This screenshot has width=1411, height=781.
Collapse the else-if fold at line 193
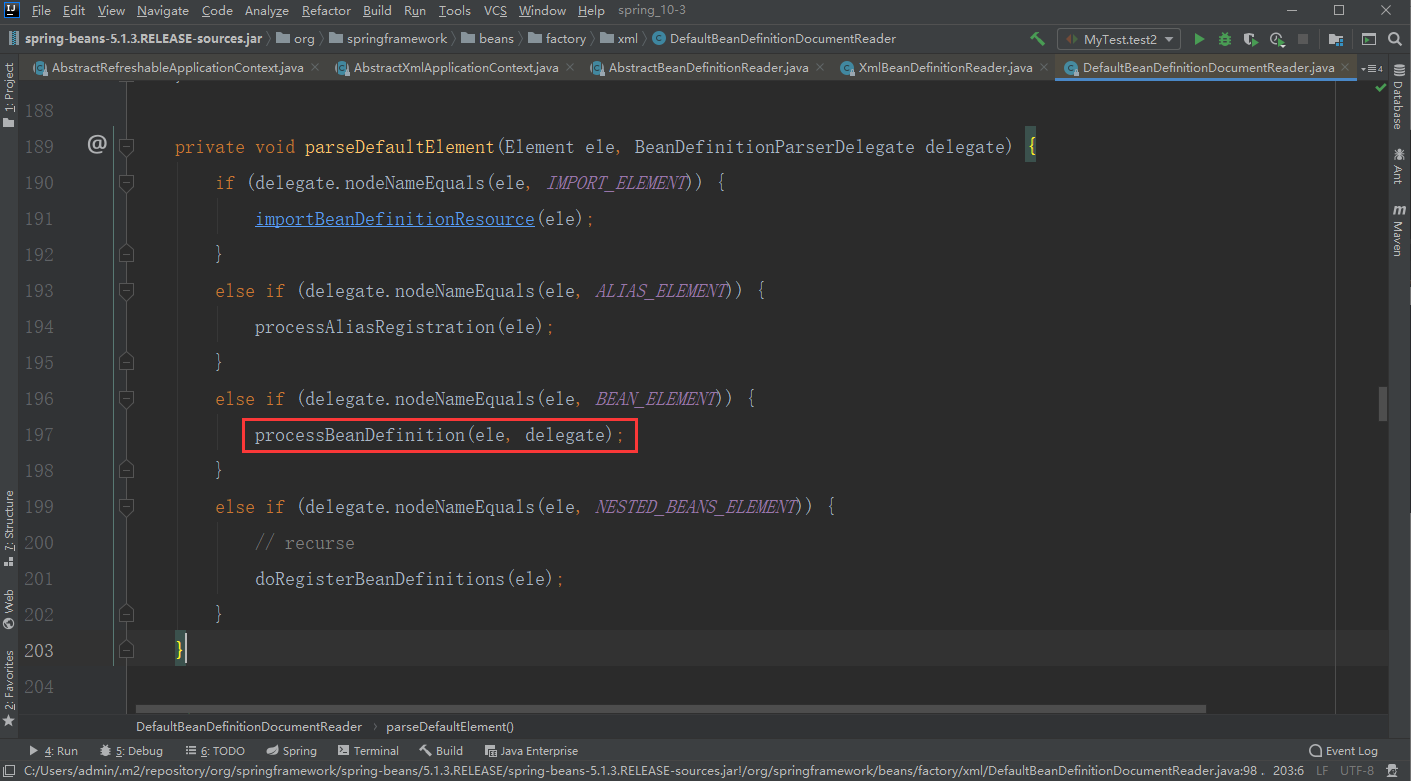pos(126,291)
